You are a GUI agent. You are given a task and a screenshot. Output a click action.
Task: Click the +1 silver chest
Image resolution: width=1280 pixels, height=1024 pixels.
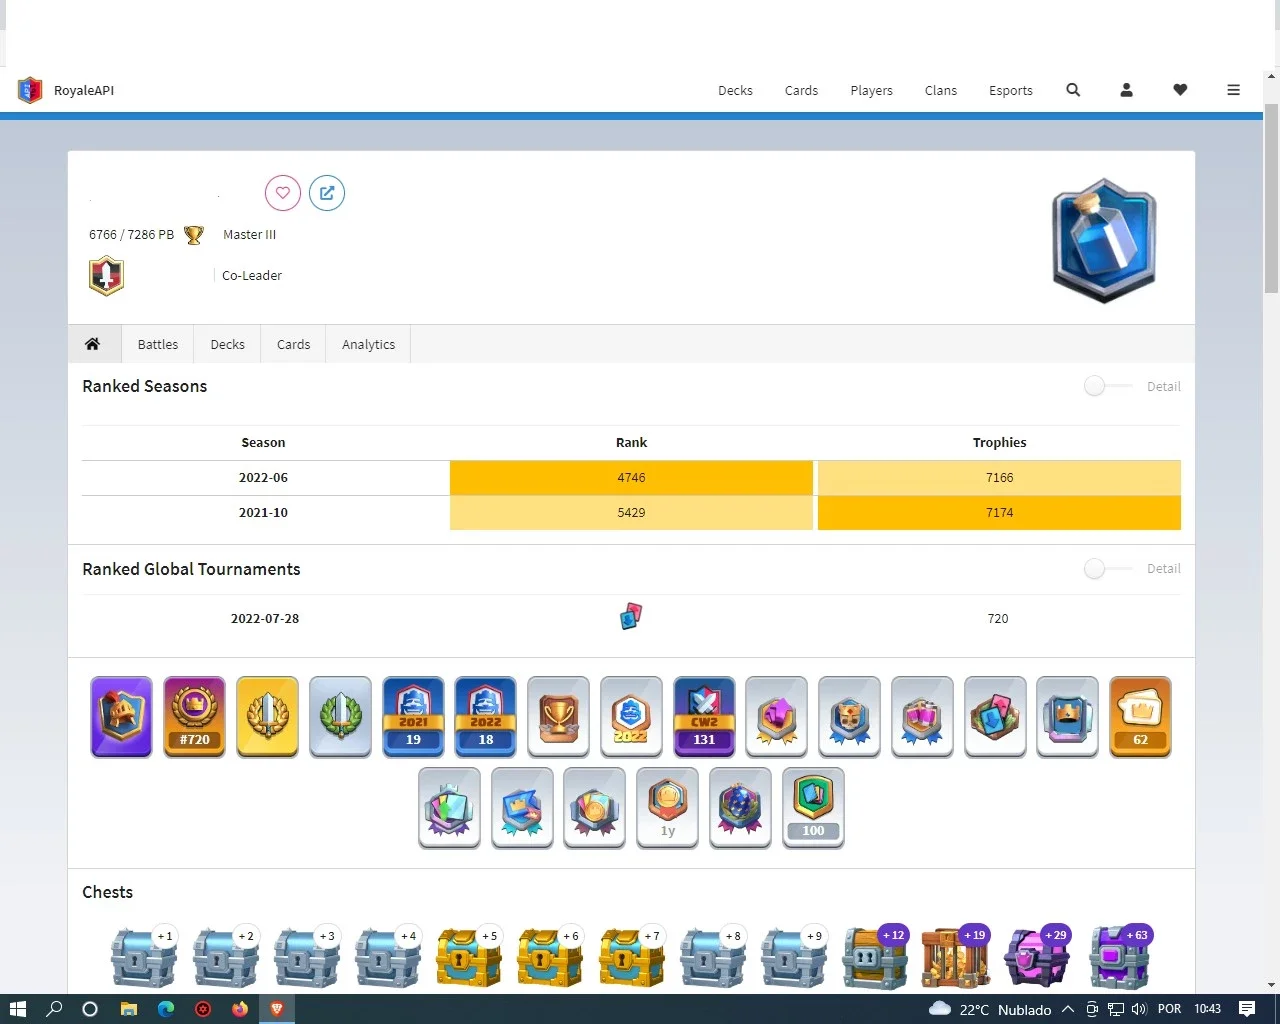pos(143,957)
